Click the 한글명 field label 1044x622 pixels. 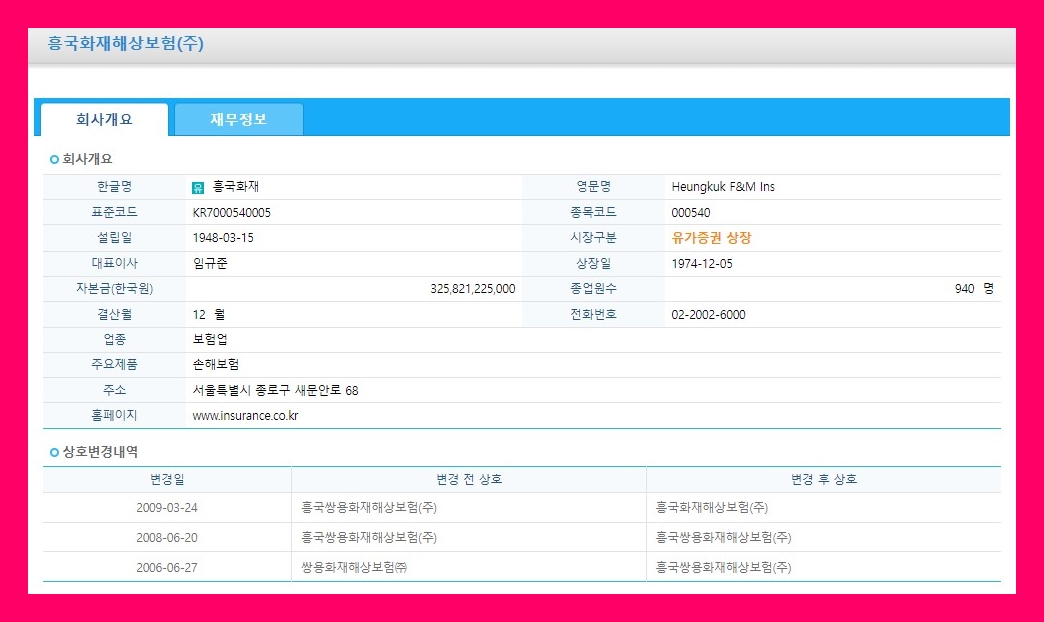(x=115, y=187)
